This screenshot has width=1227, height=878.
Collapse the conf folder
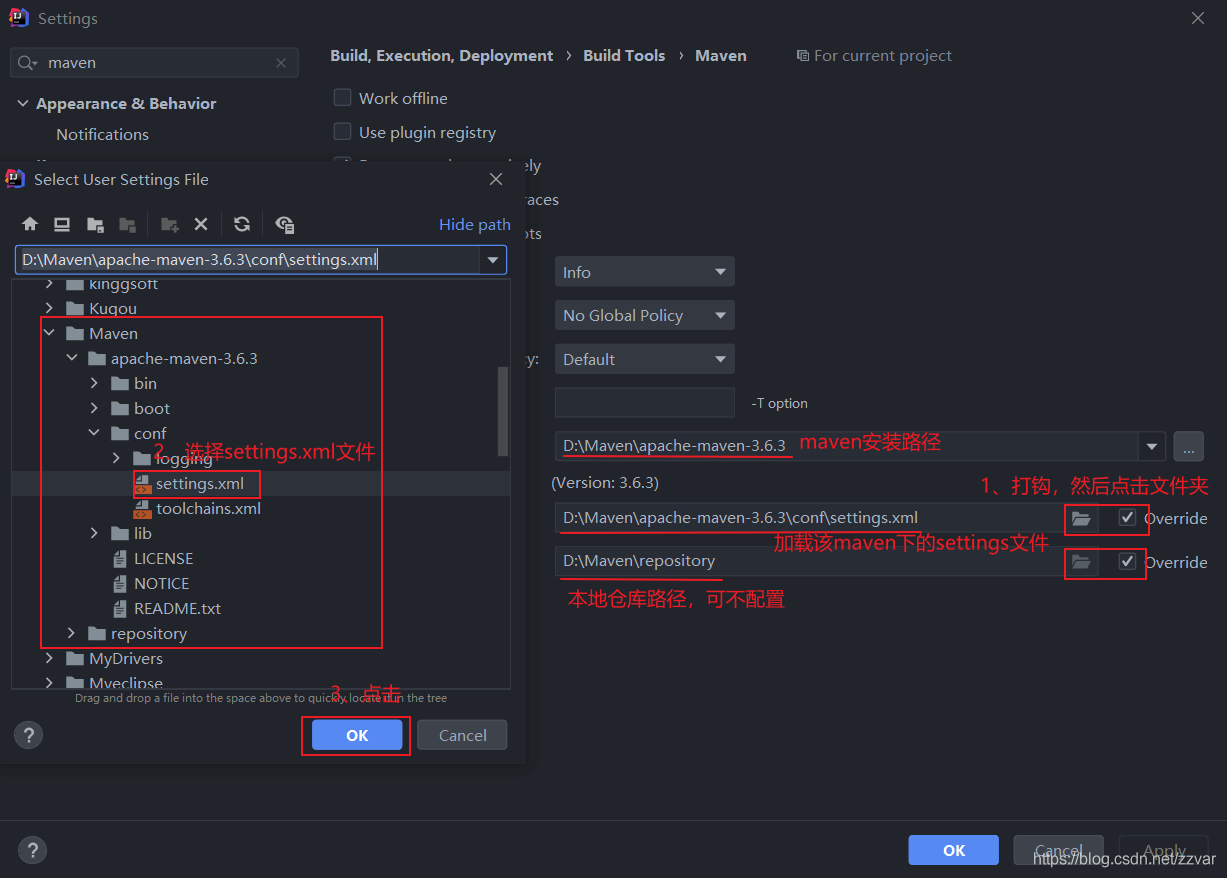click(x=95, y=433)
